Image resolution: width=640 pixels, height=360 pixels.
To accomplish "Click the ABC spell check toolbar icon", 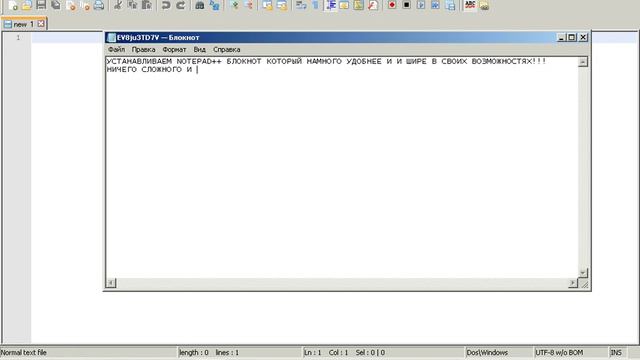I will pyautogui.click(x=470, y=4).
